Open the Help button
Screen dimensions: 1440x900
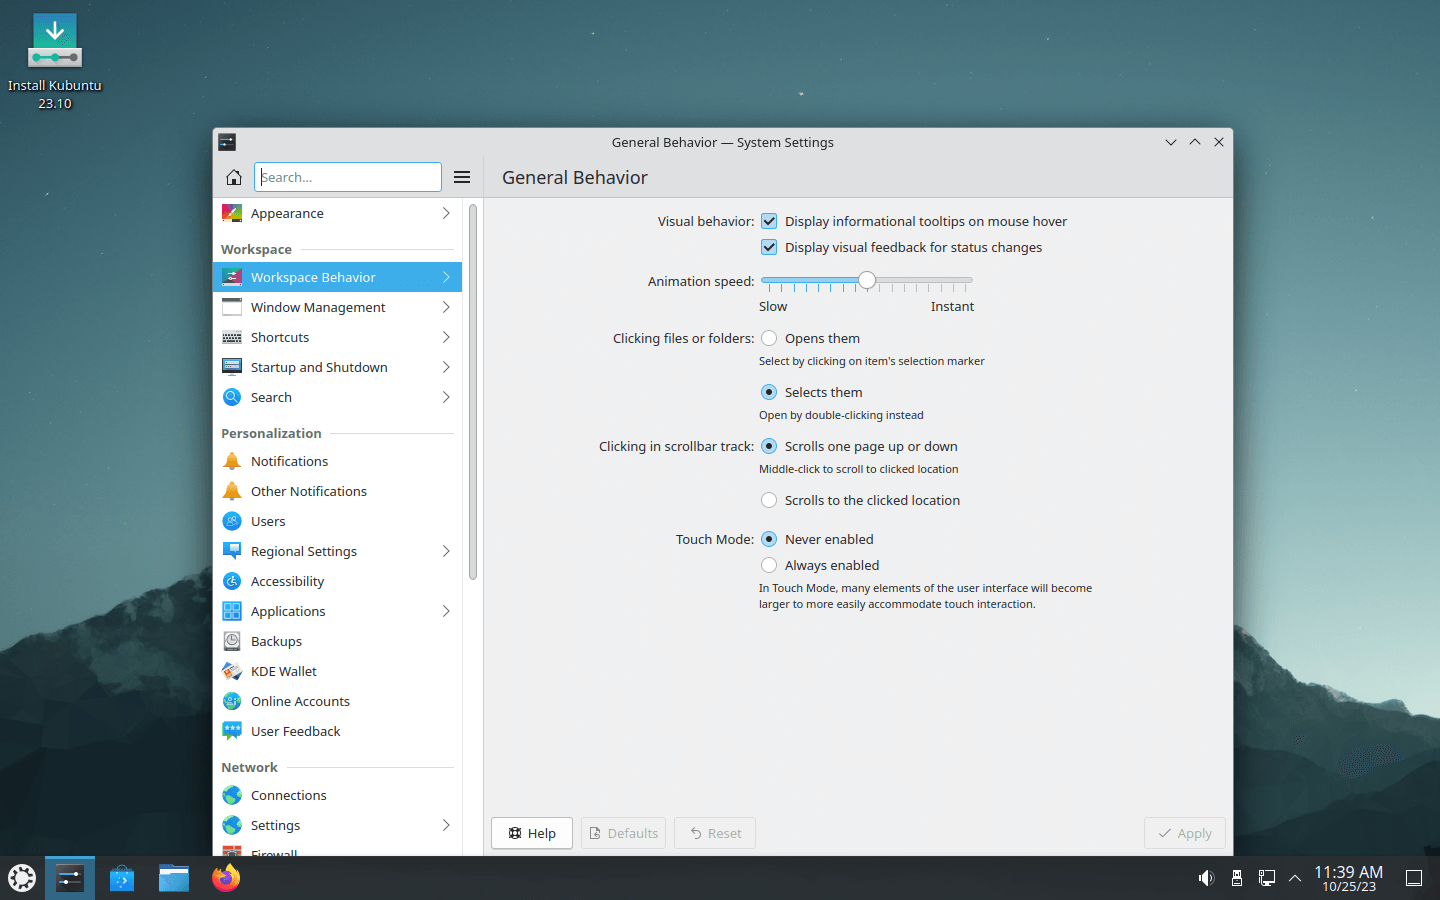[532, 833]
